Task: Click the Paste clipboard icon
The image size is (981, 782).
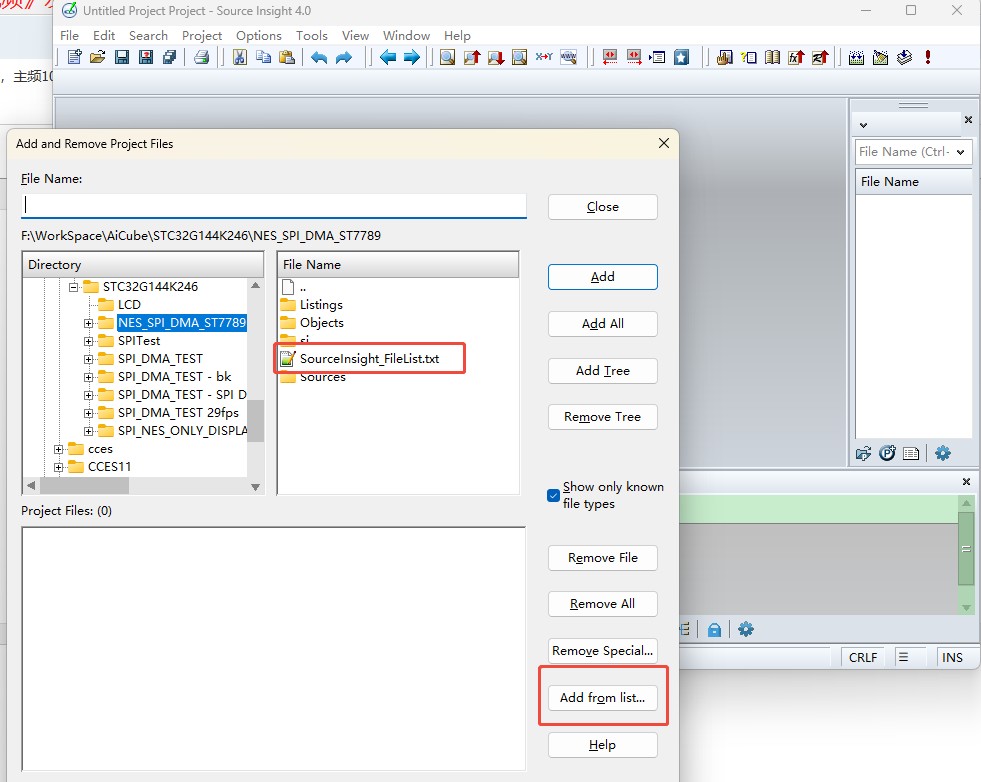Action: (x=287, y=58)
